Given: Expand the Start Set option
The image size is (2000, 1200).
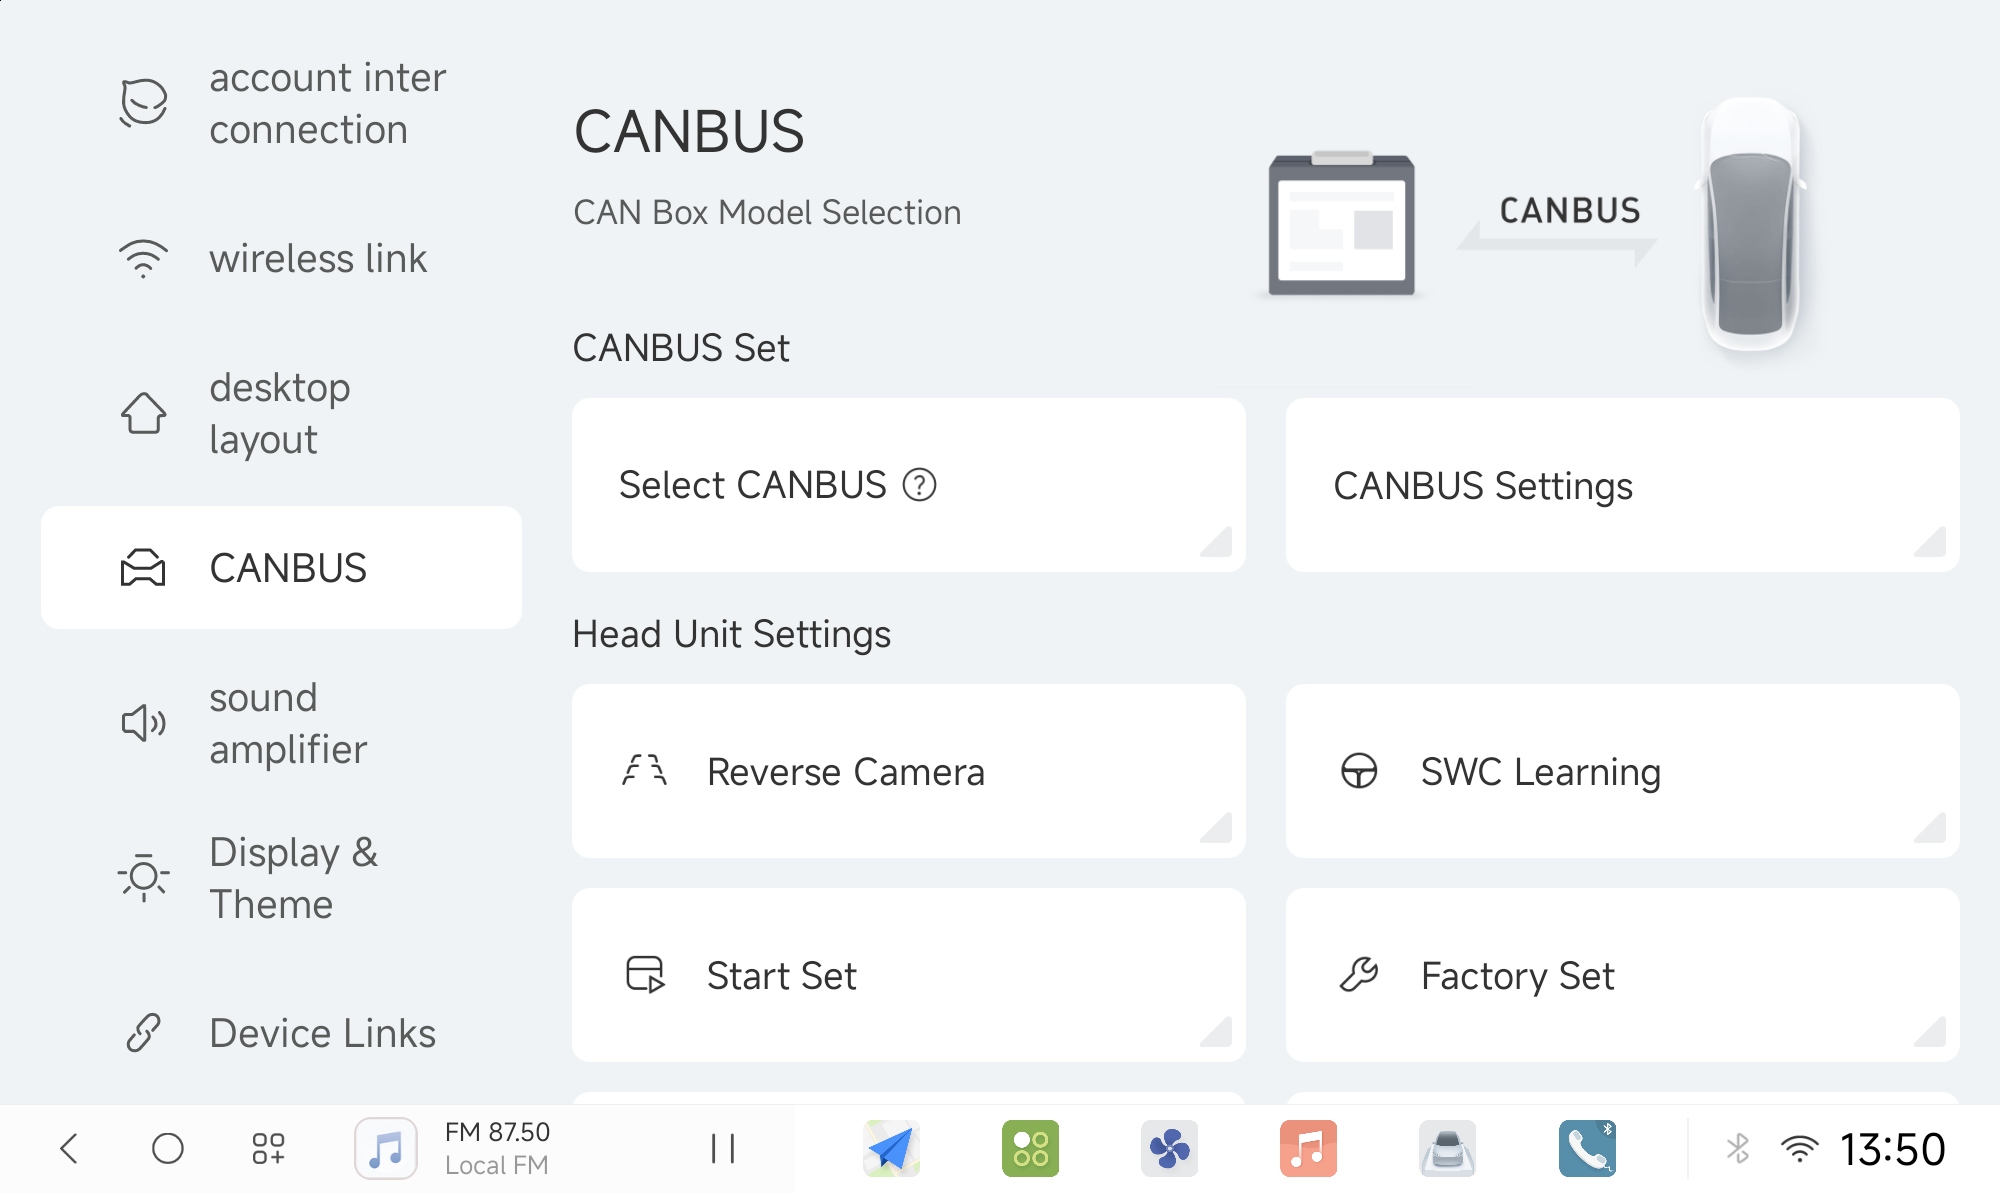Looking at the screenshot, I should 908,975.
